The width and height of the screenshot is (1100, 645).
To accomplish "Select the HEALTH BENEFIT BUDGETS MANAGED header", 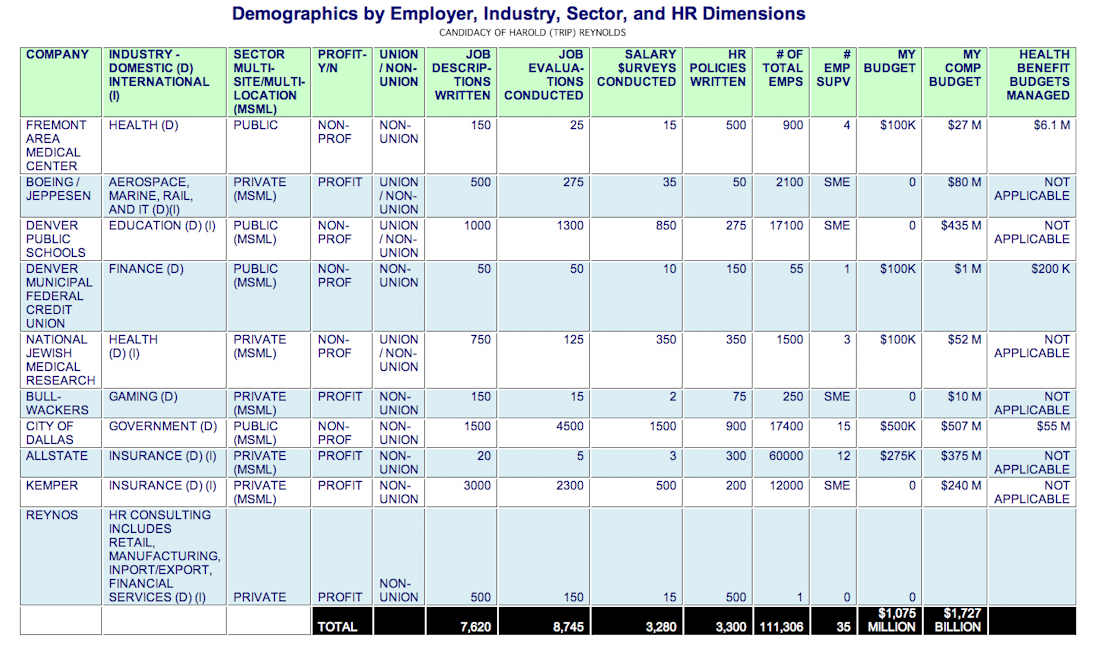I will tap(1032, 82).
